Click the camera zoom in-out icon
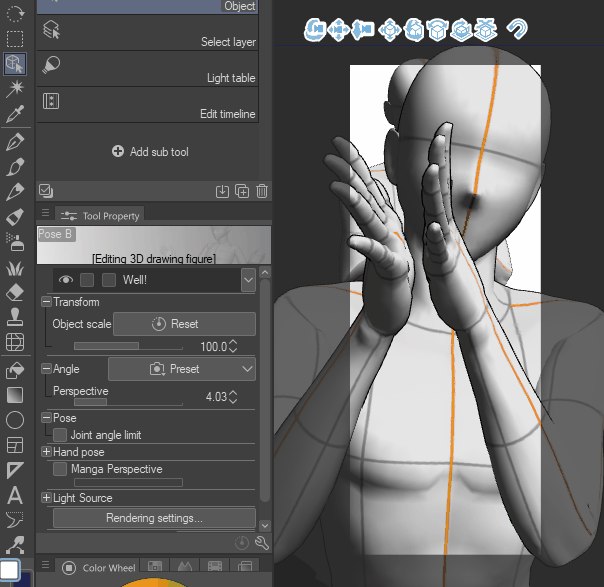 coord(363,30)
